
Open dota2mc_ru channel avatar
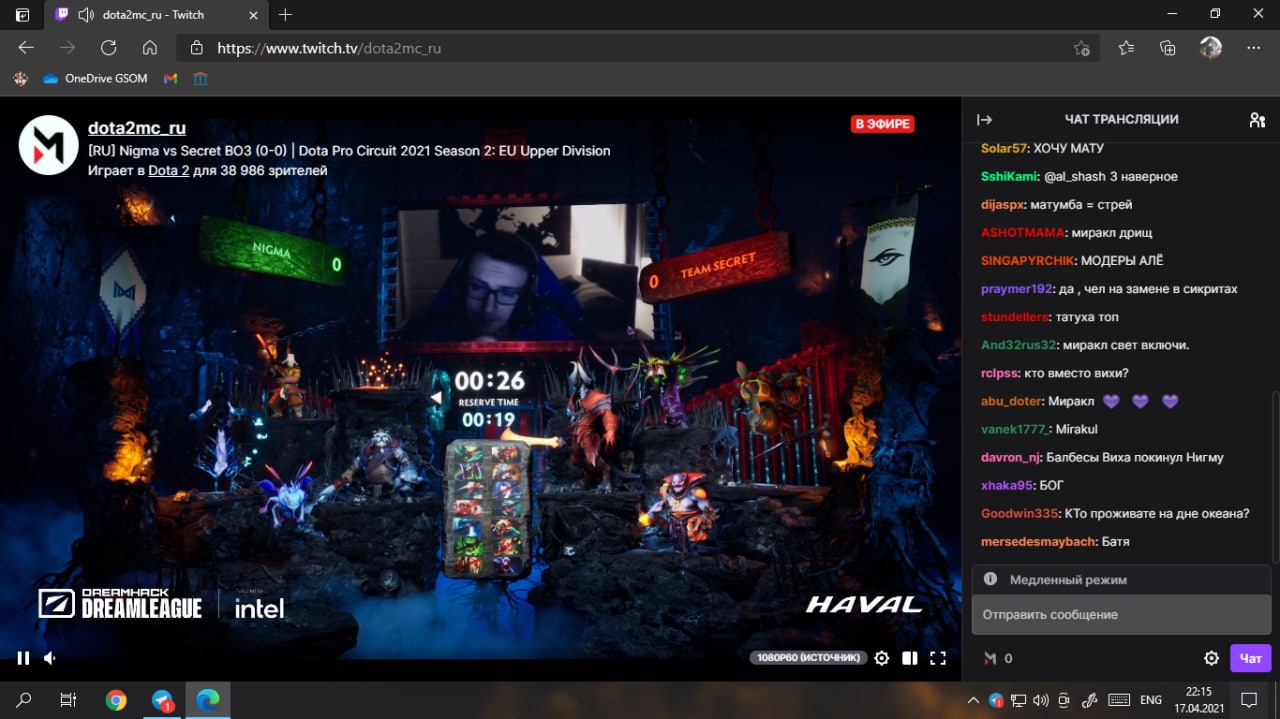tap(48, 146)
